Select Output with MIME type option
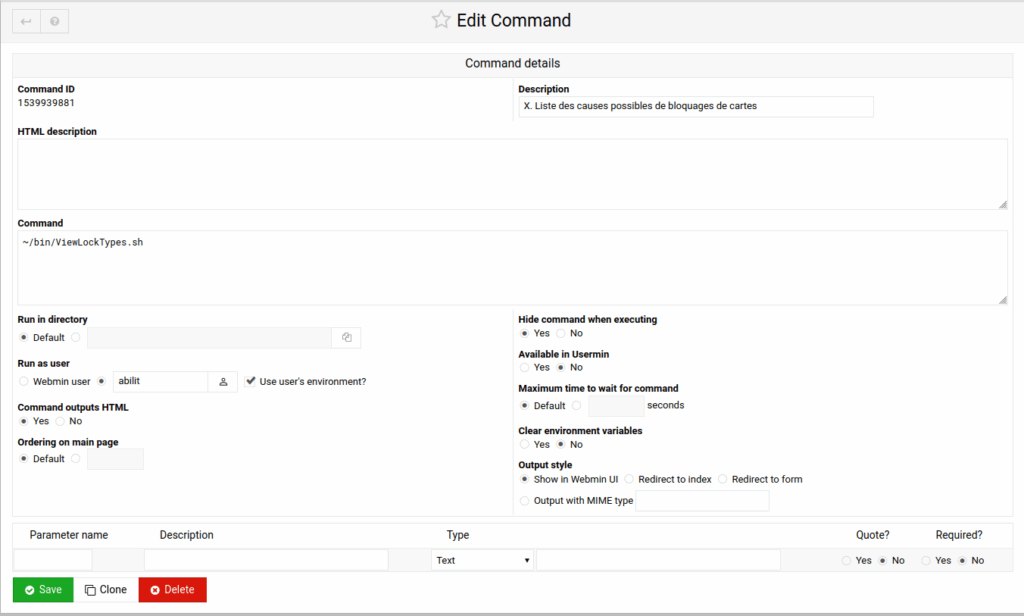The width and height of the screenshot is (1024, 616). (x=524, y=501)
